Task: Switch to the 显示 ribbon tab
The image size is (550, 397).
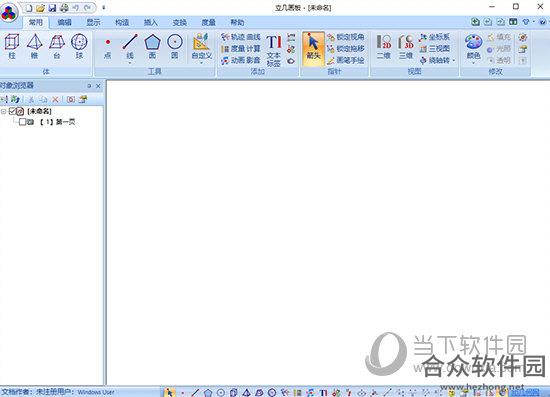Action: pyautogui.click(x=93, y=22)
